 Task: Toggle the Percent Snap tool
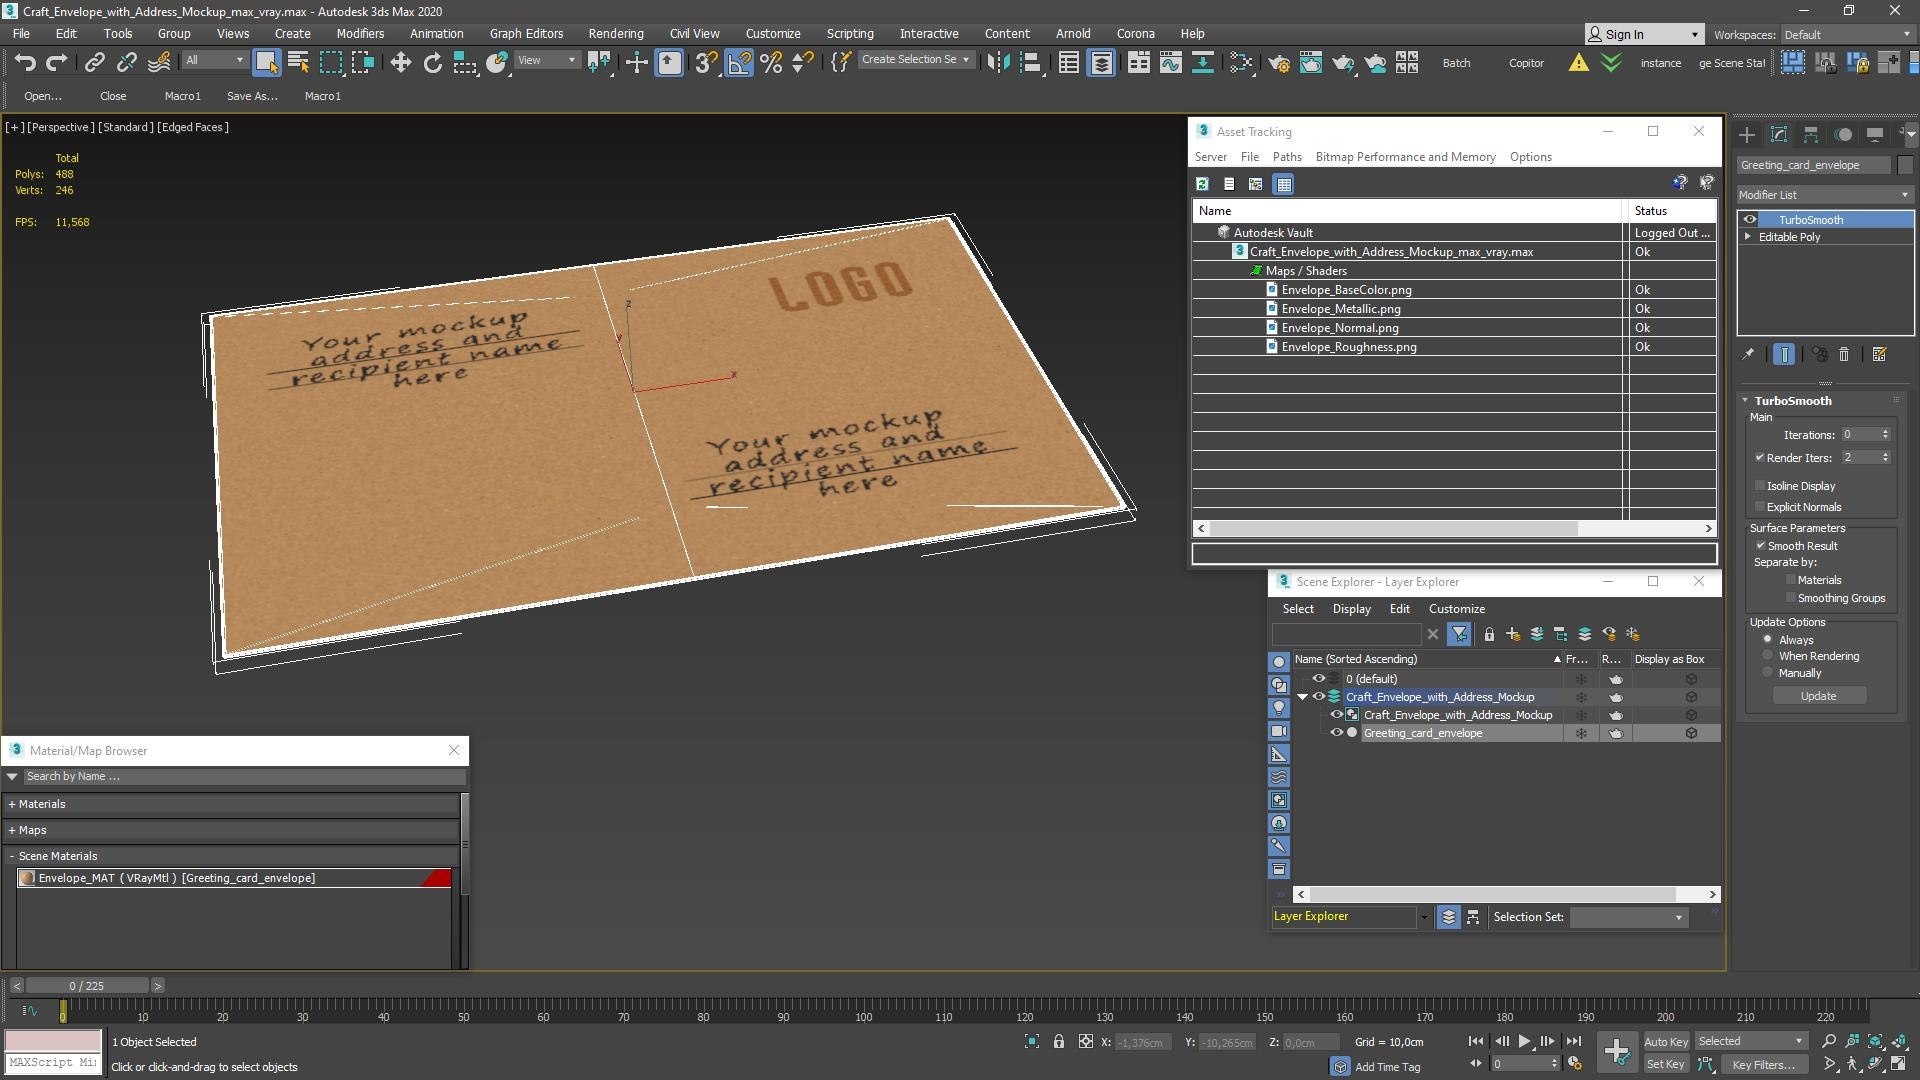pos(770,62)
